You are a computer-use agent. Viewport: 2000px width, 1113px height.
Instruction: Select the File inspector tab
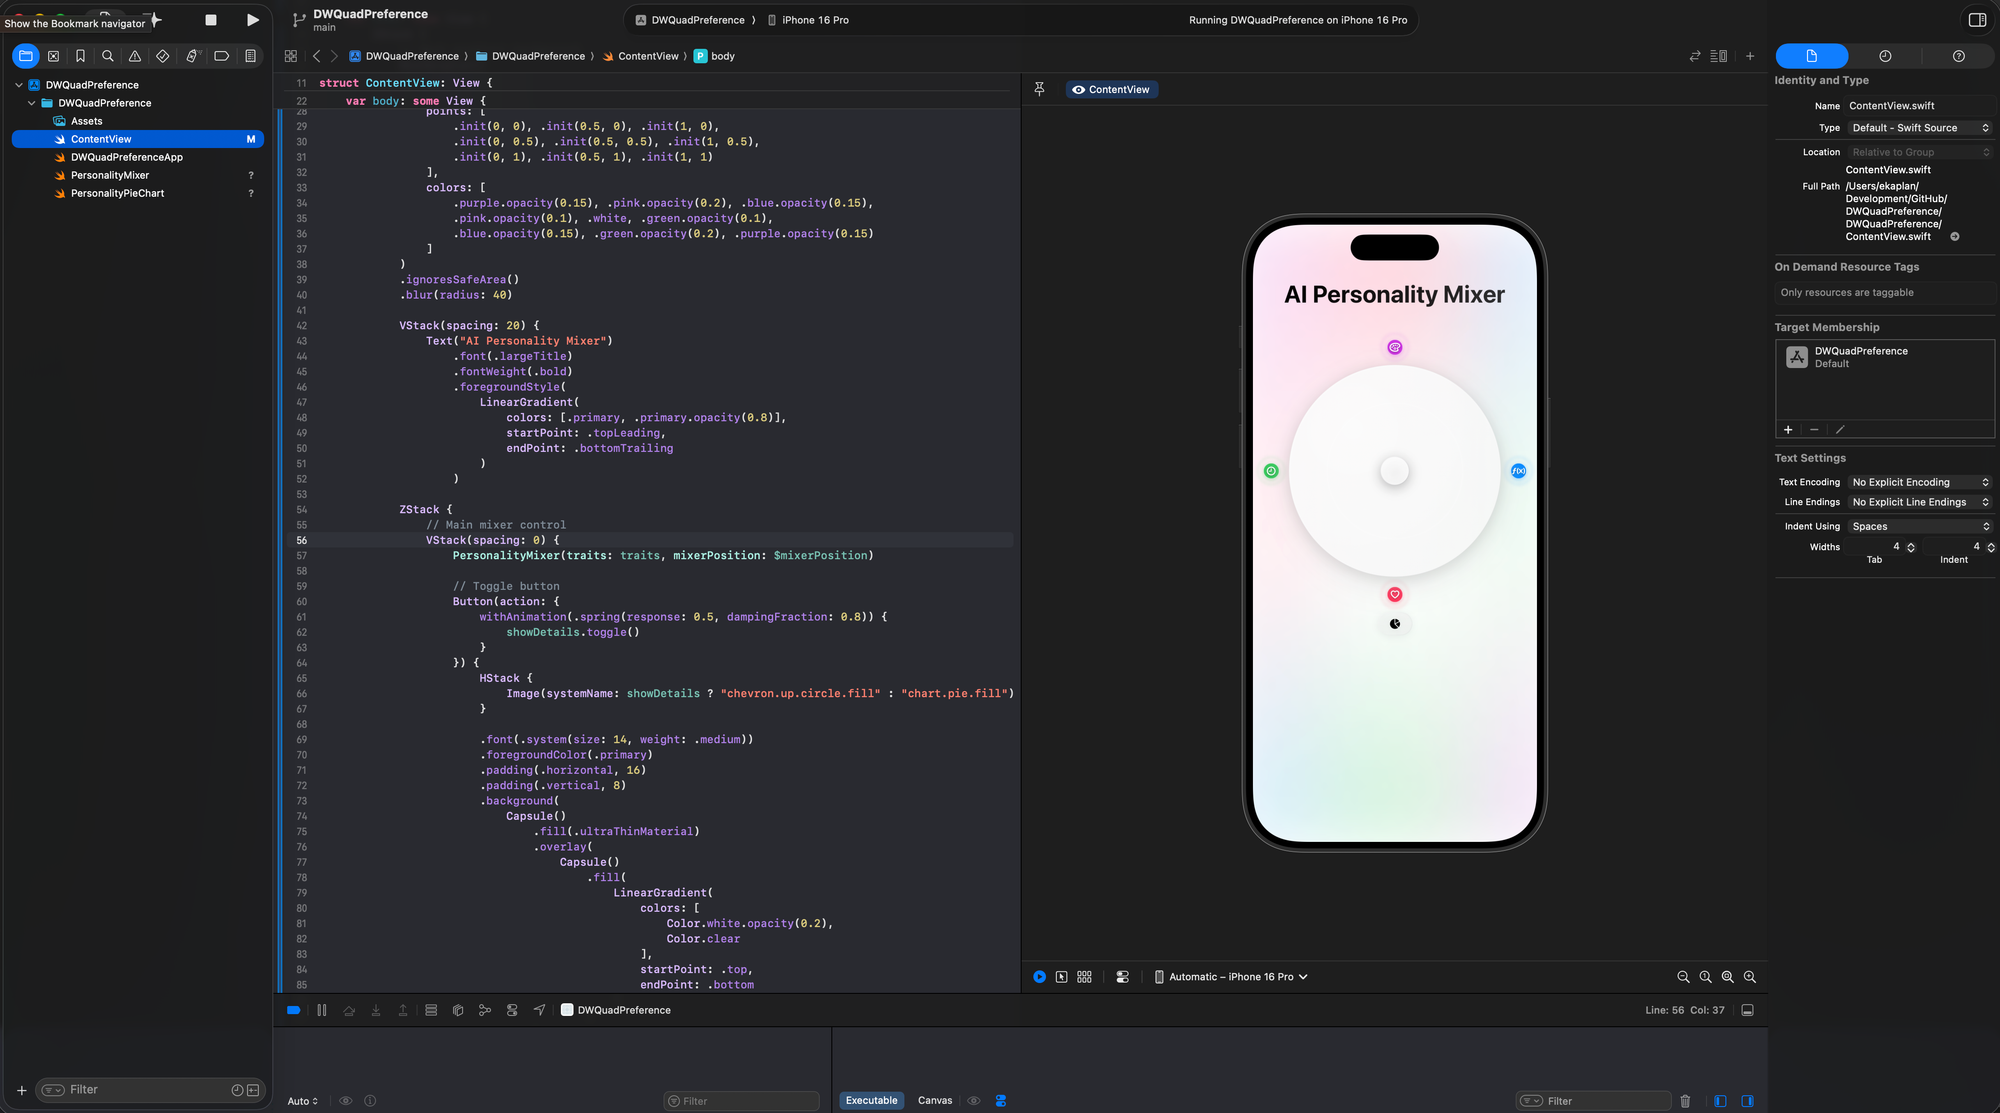(1812, 56)
